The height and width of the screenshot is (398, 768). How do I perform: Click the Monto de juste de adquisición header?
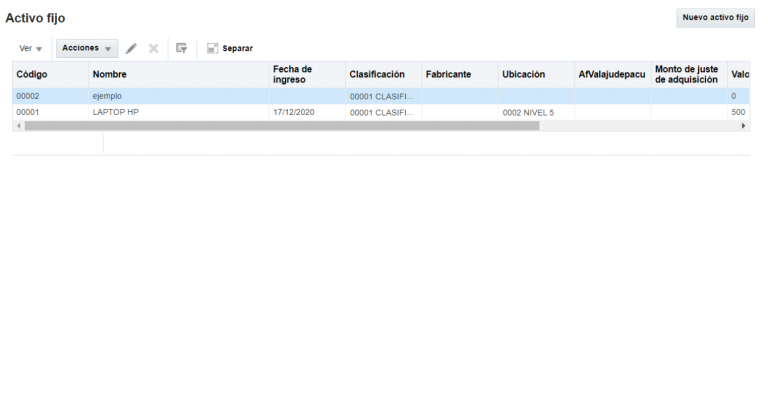(x=689, y=74)
